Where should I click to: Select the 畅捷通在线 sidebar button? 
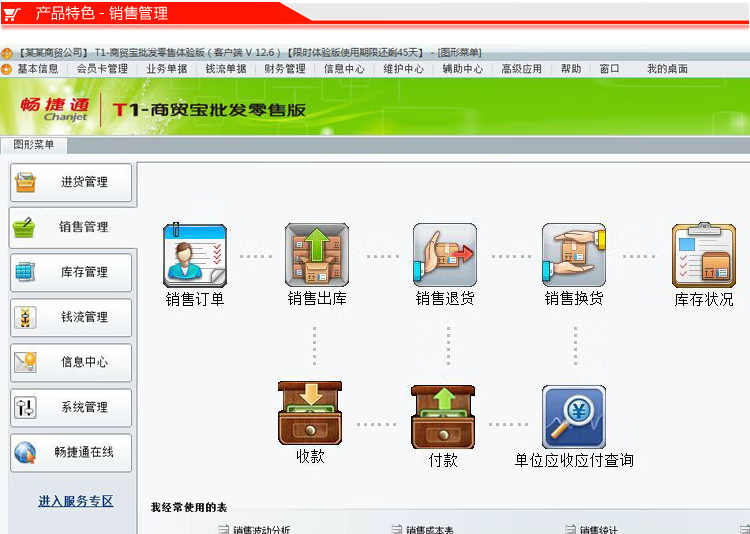71,453
